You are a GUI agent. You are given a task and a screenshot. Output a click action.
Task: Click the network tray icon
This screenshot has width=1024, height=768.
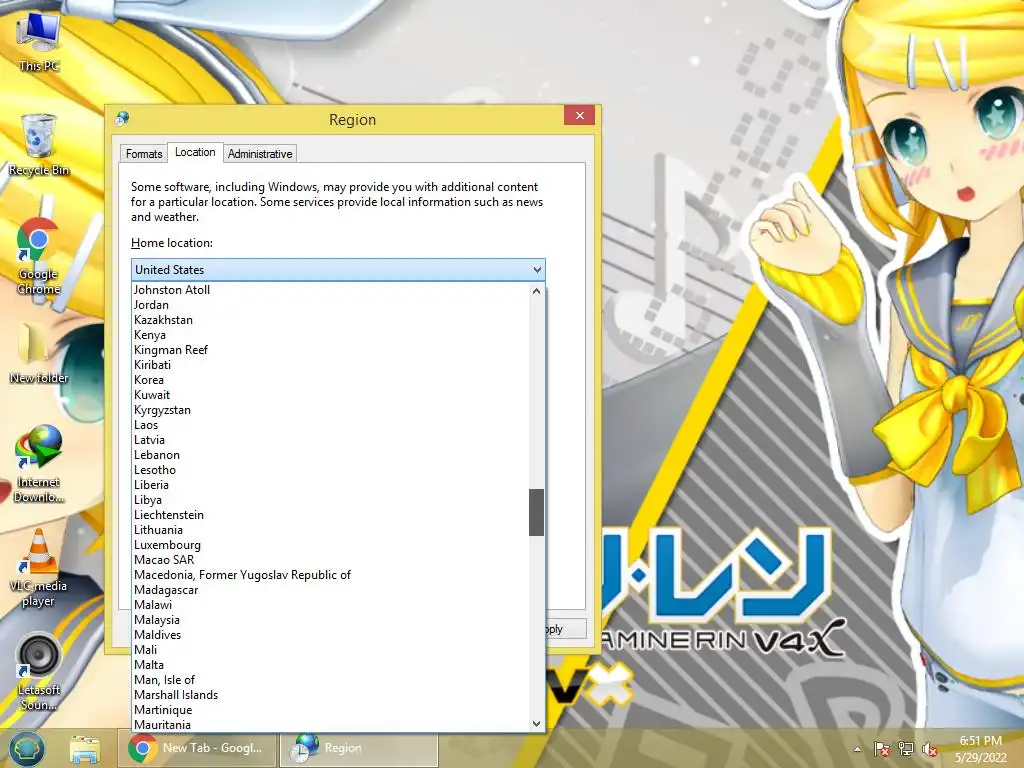905,749
